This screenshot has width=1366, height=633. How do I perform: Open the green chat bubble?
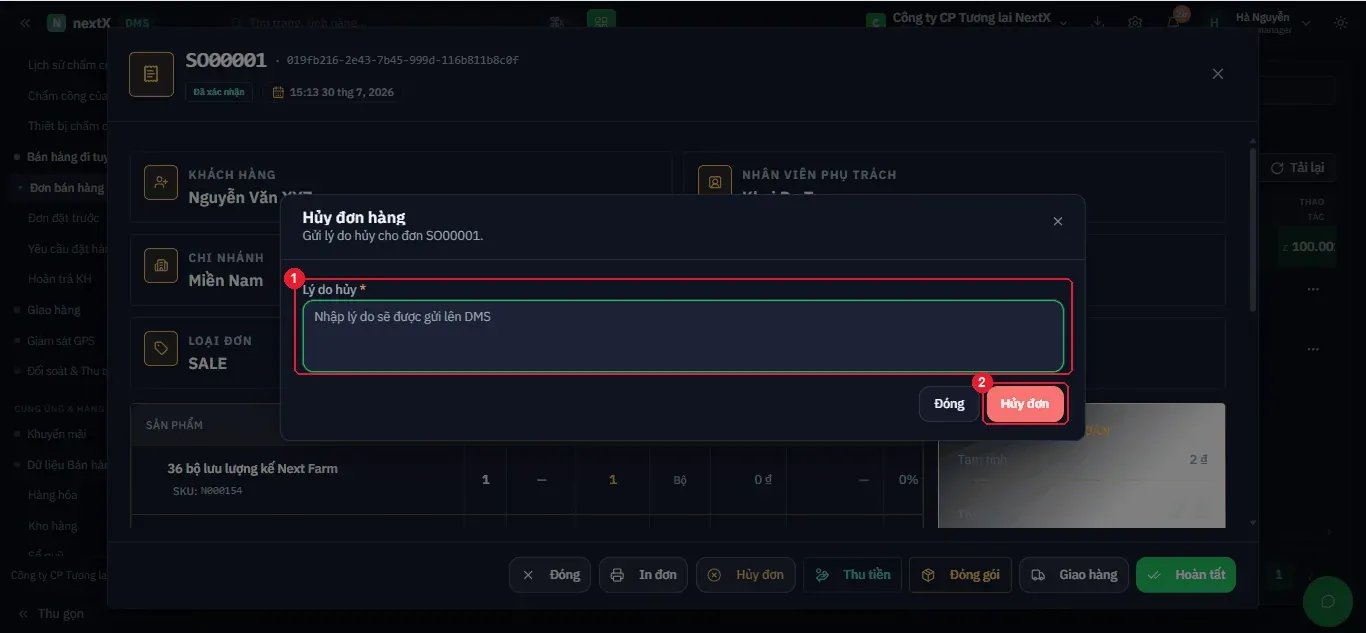pos(1328,600)
